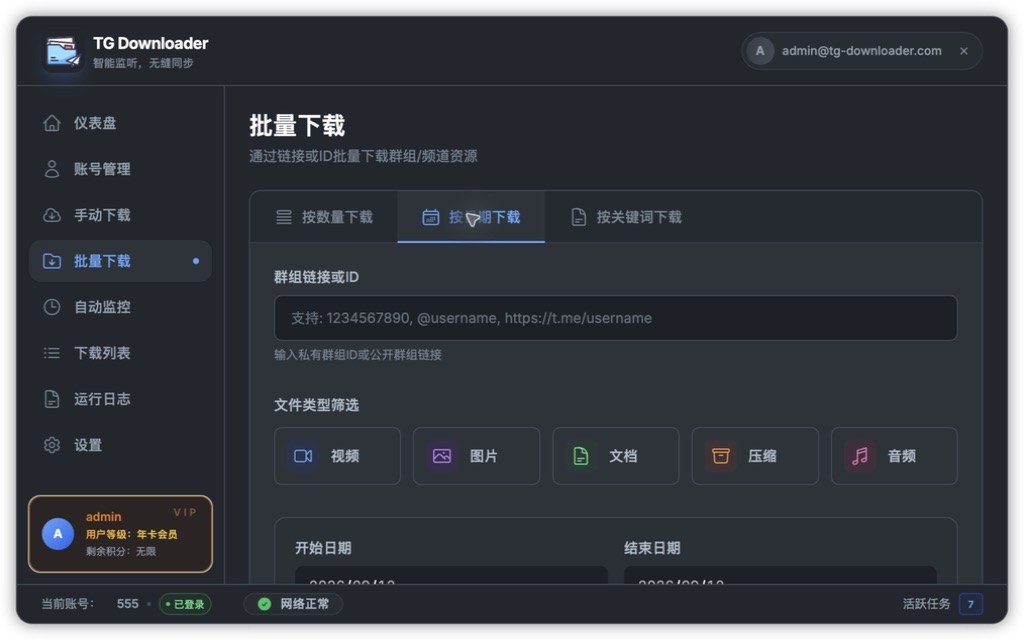
Task: Go to 手动下载 in the sidebar
Action: pos(120,215)
